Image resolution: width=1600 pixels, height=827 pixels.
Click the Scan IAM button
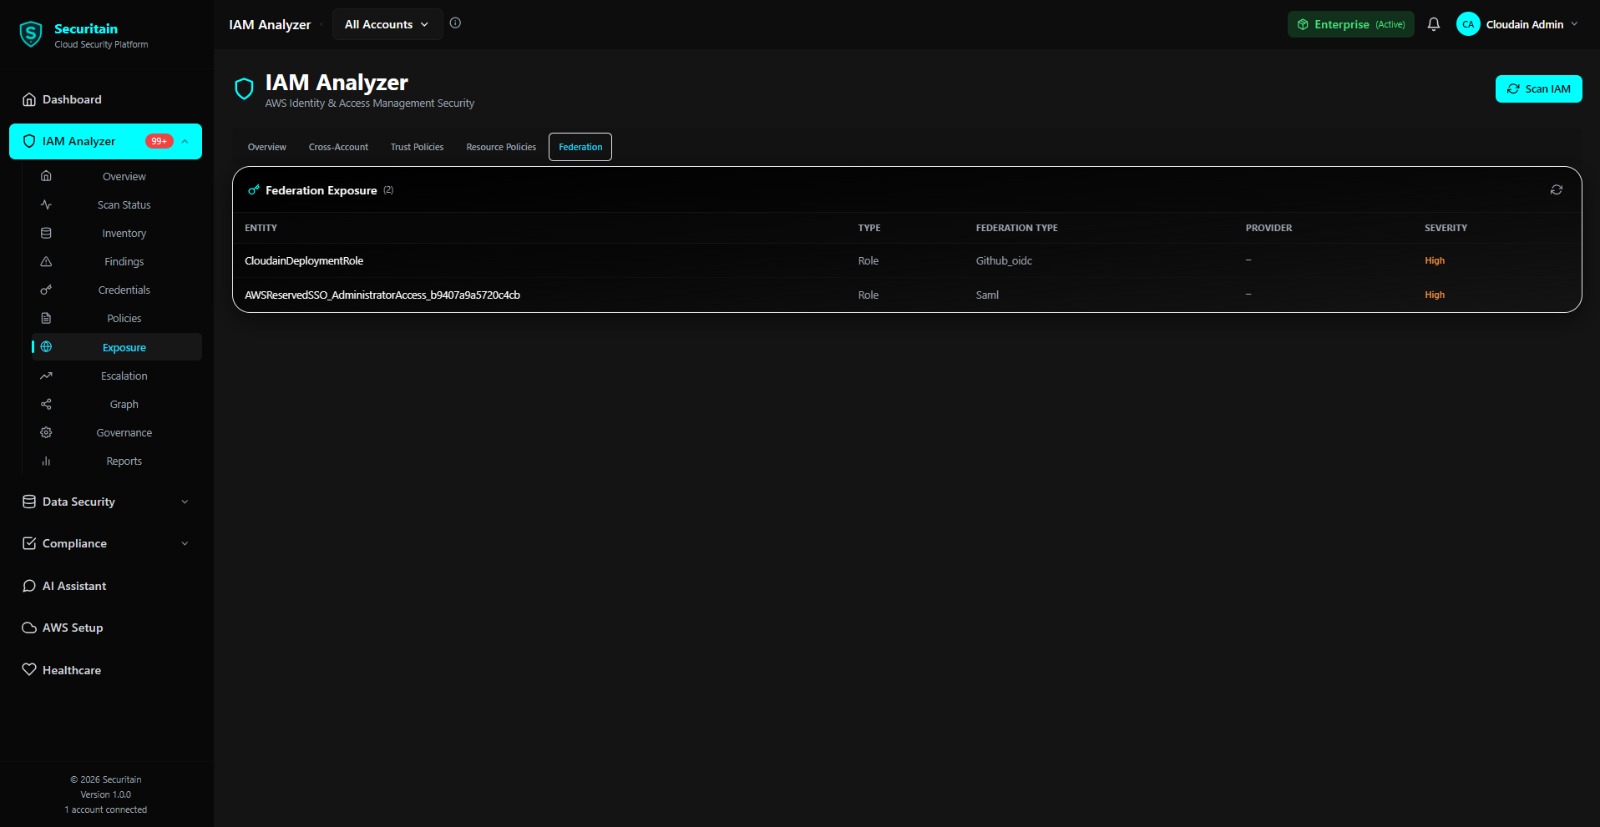tap(1539, 89)
